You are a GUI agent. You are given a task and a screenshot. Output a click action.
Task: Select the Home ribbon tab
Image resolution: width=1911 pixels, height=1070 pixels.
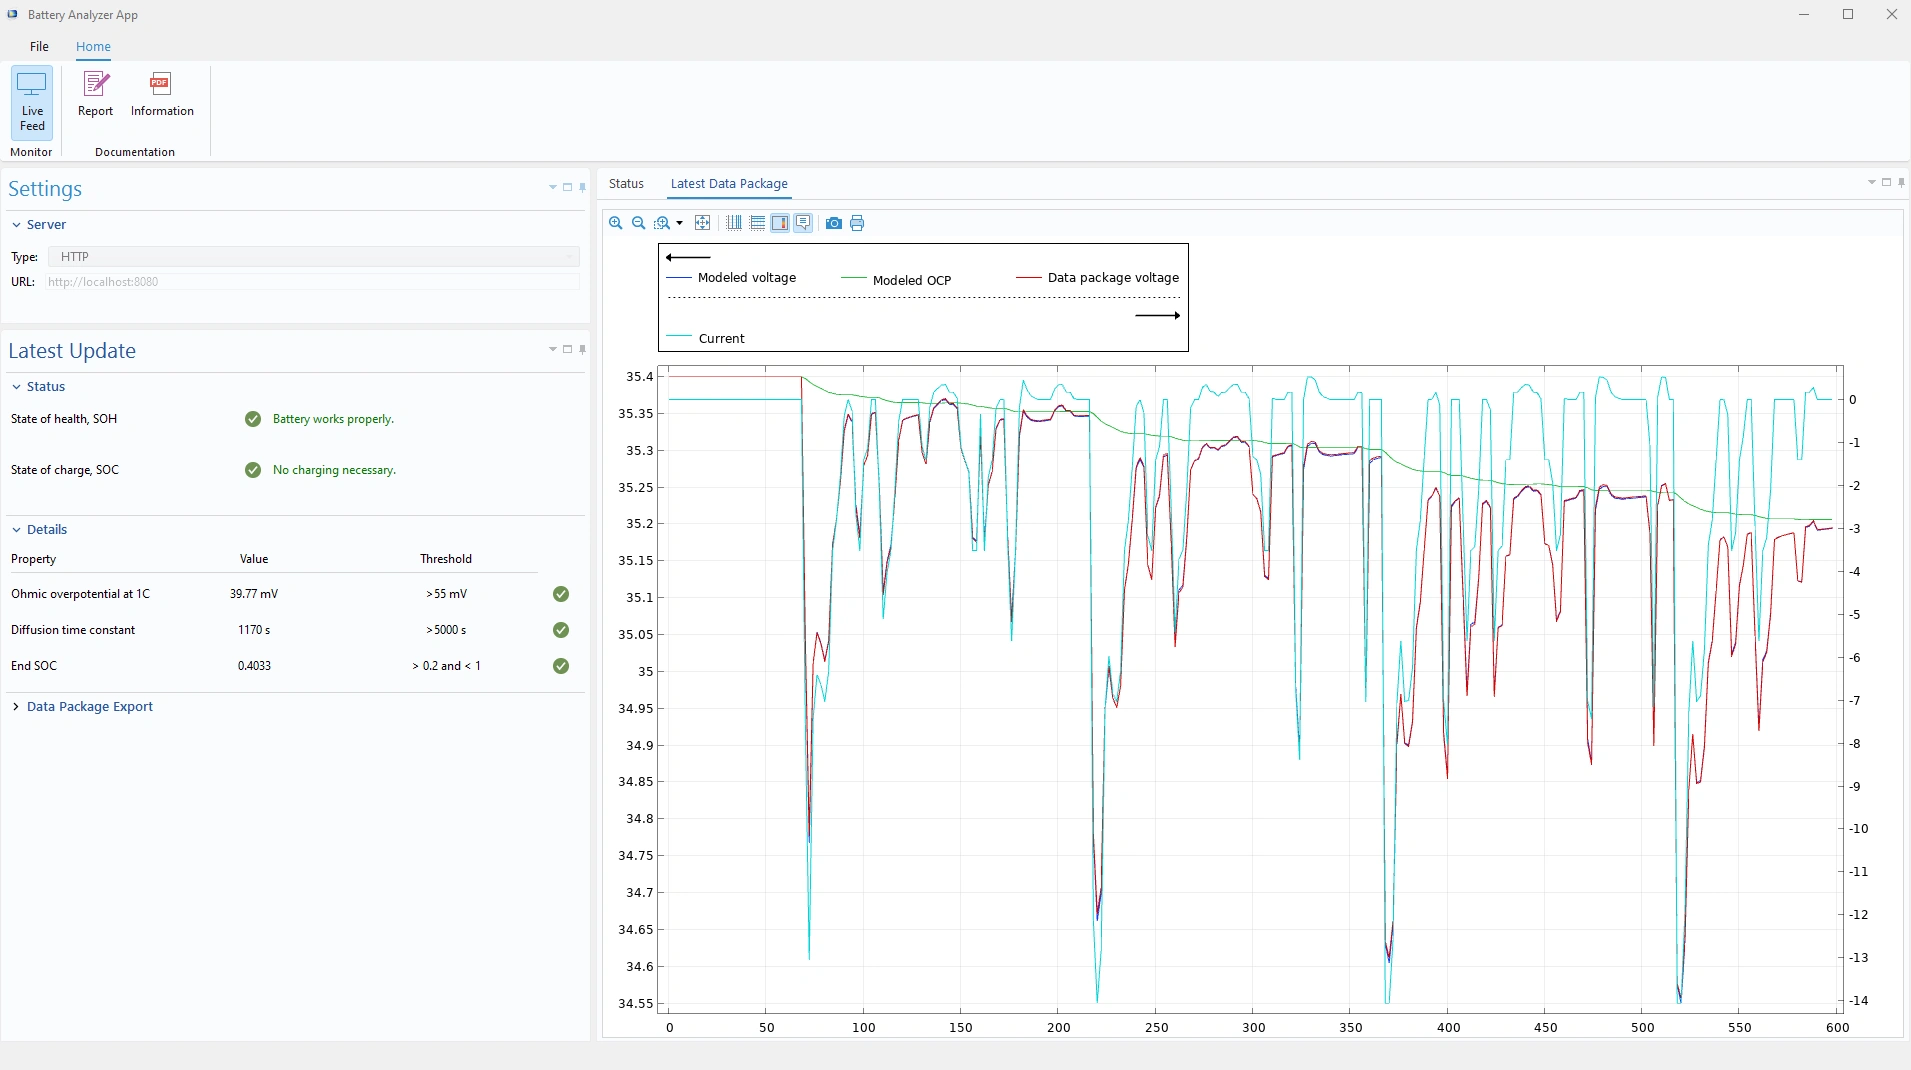[x=93, y=47]
